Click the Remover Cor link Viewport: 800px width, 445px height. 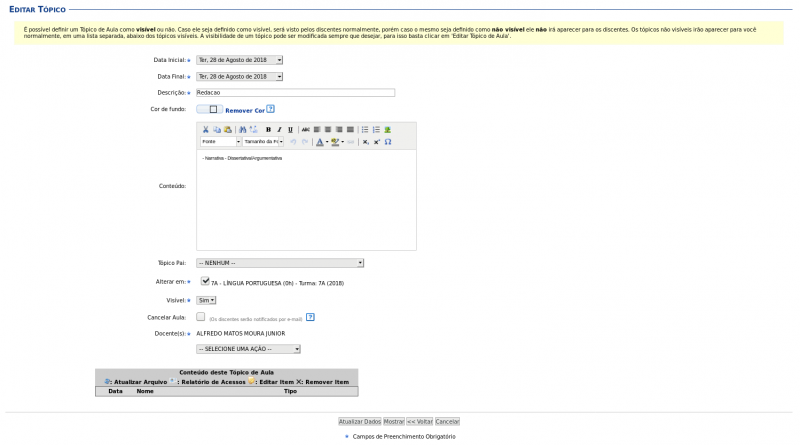(x=245, y=110)
